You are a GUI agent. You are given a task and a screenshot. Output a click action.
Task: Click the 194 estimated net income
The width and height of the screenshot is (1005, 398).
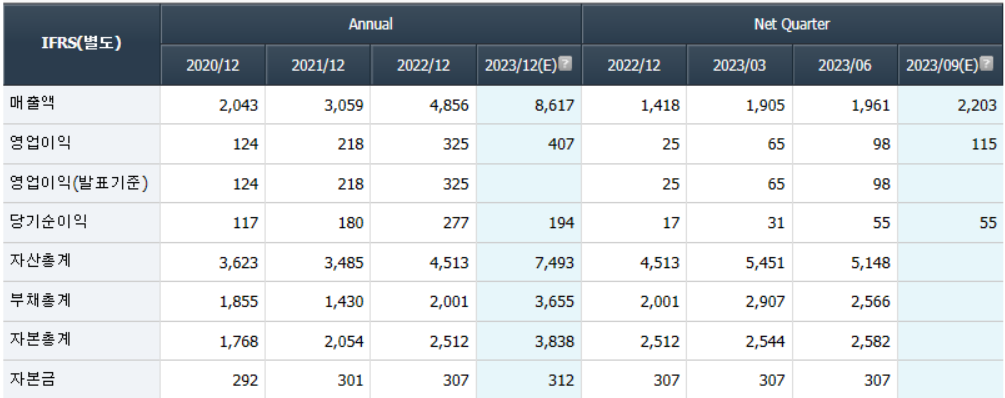562,223
